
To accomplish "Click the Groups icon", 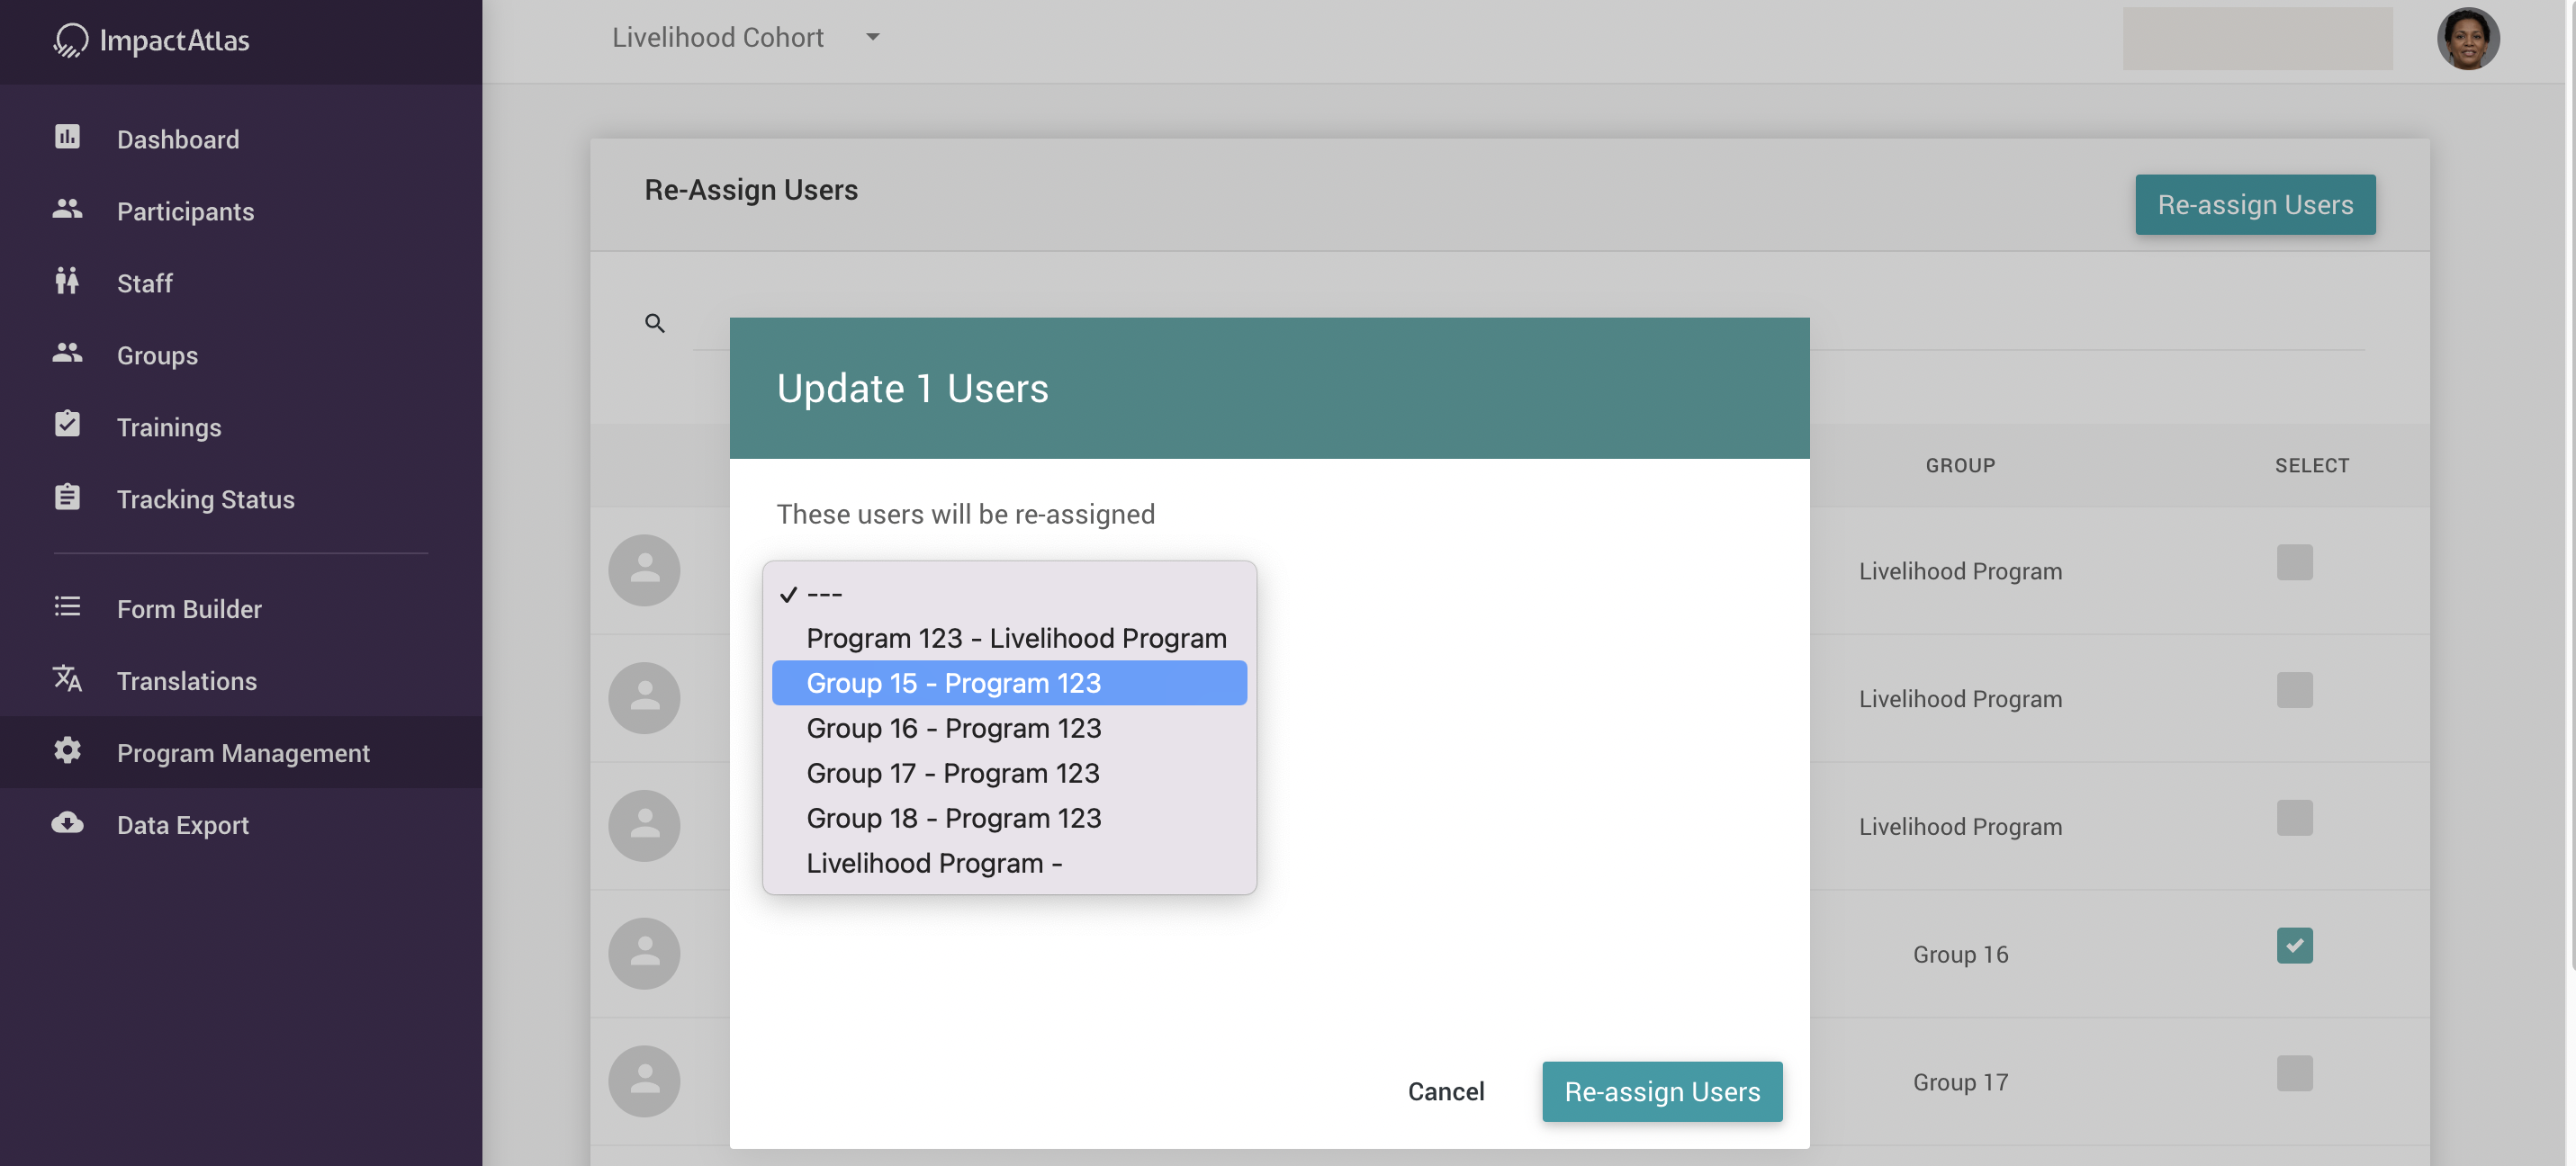I will pyautogui.click(x=67, y=353).
